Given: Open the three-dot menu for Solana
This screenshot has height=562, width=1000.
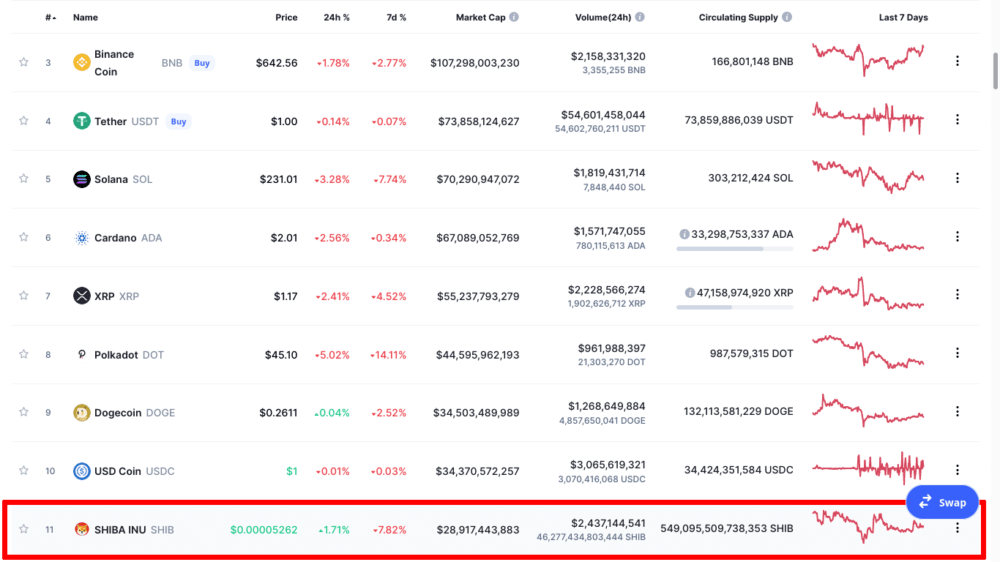Looking at the screenshot, I should (957, 178).
